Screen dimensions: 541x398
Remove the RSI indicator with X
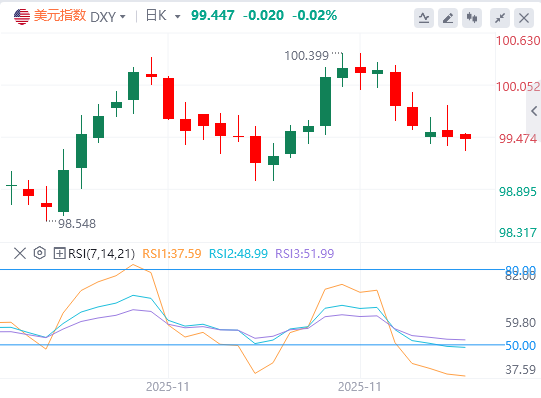click(x=20, y=253)
